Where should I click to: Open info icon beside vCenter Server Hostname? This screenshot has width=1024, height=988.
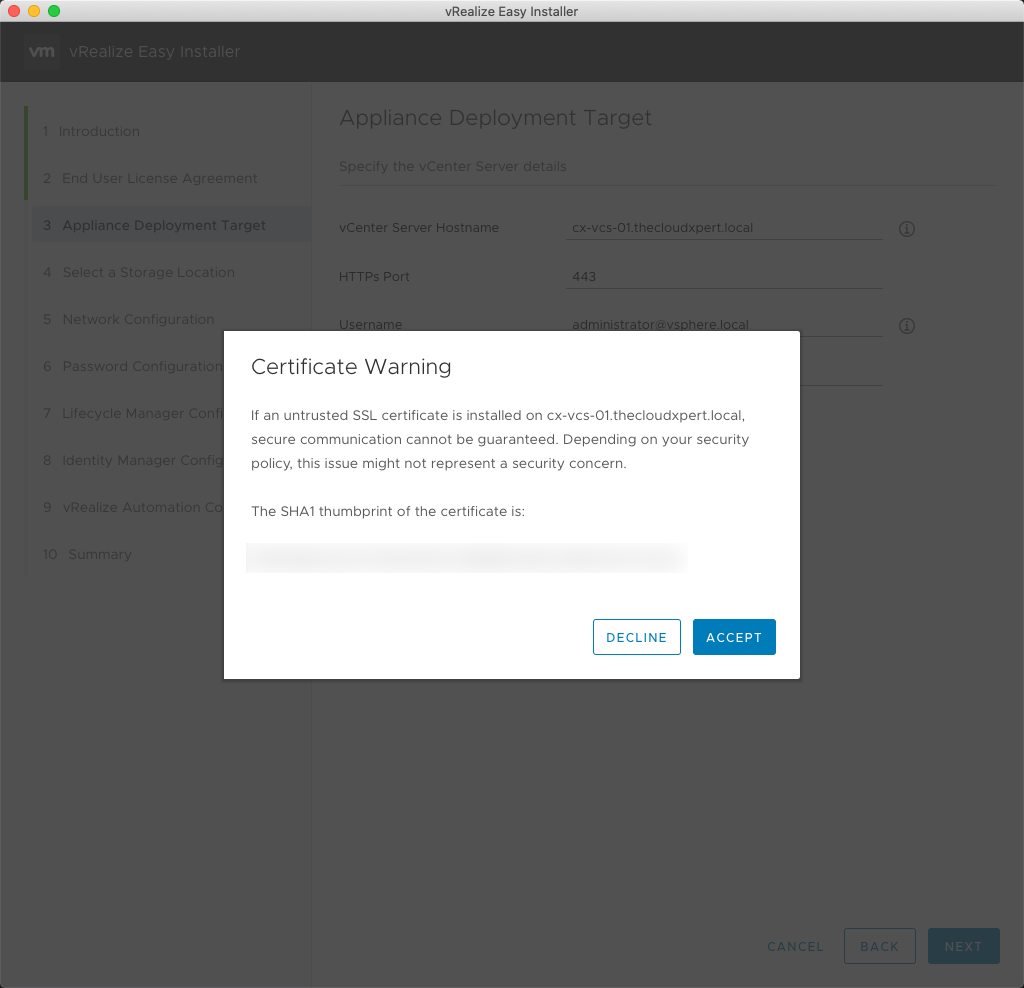(906, 229)
